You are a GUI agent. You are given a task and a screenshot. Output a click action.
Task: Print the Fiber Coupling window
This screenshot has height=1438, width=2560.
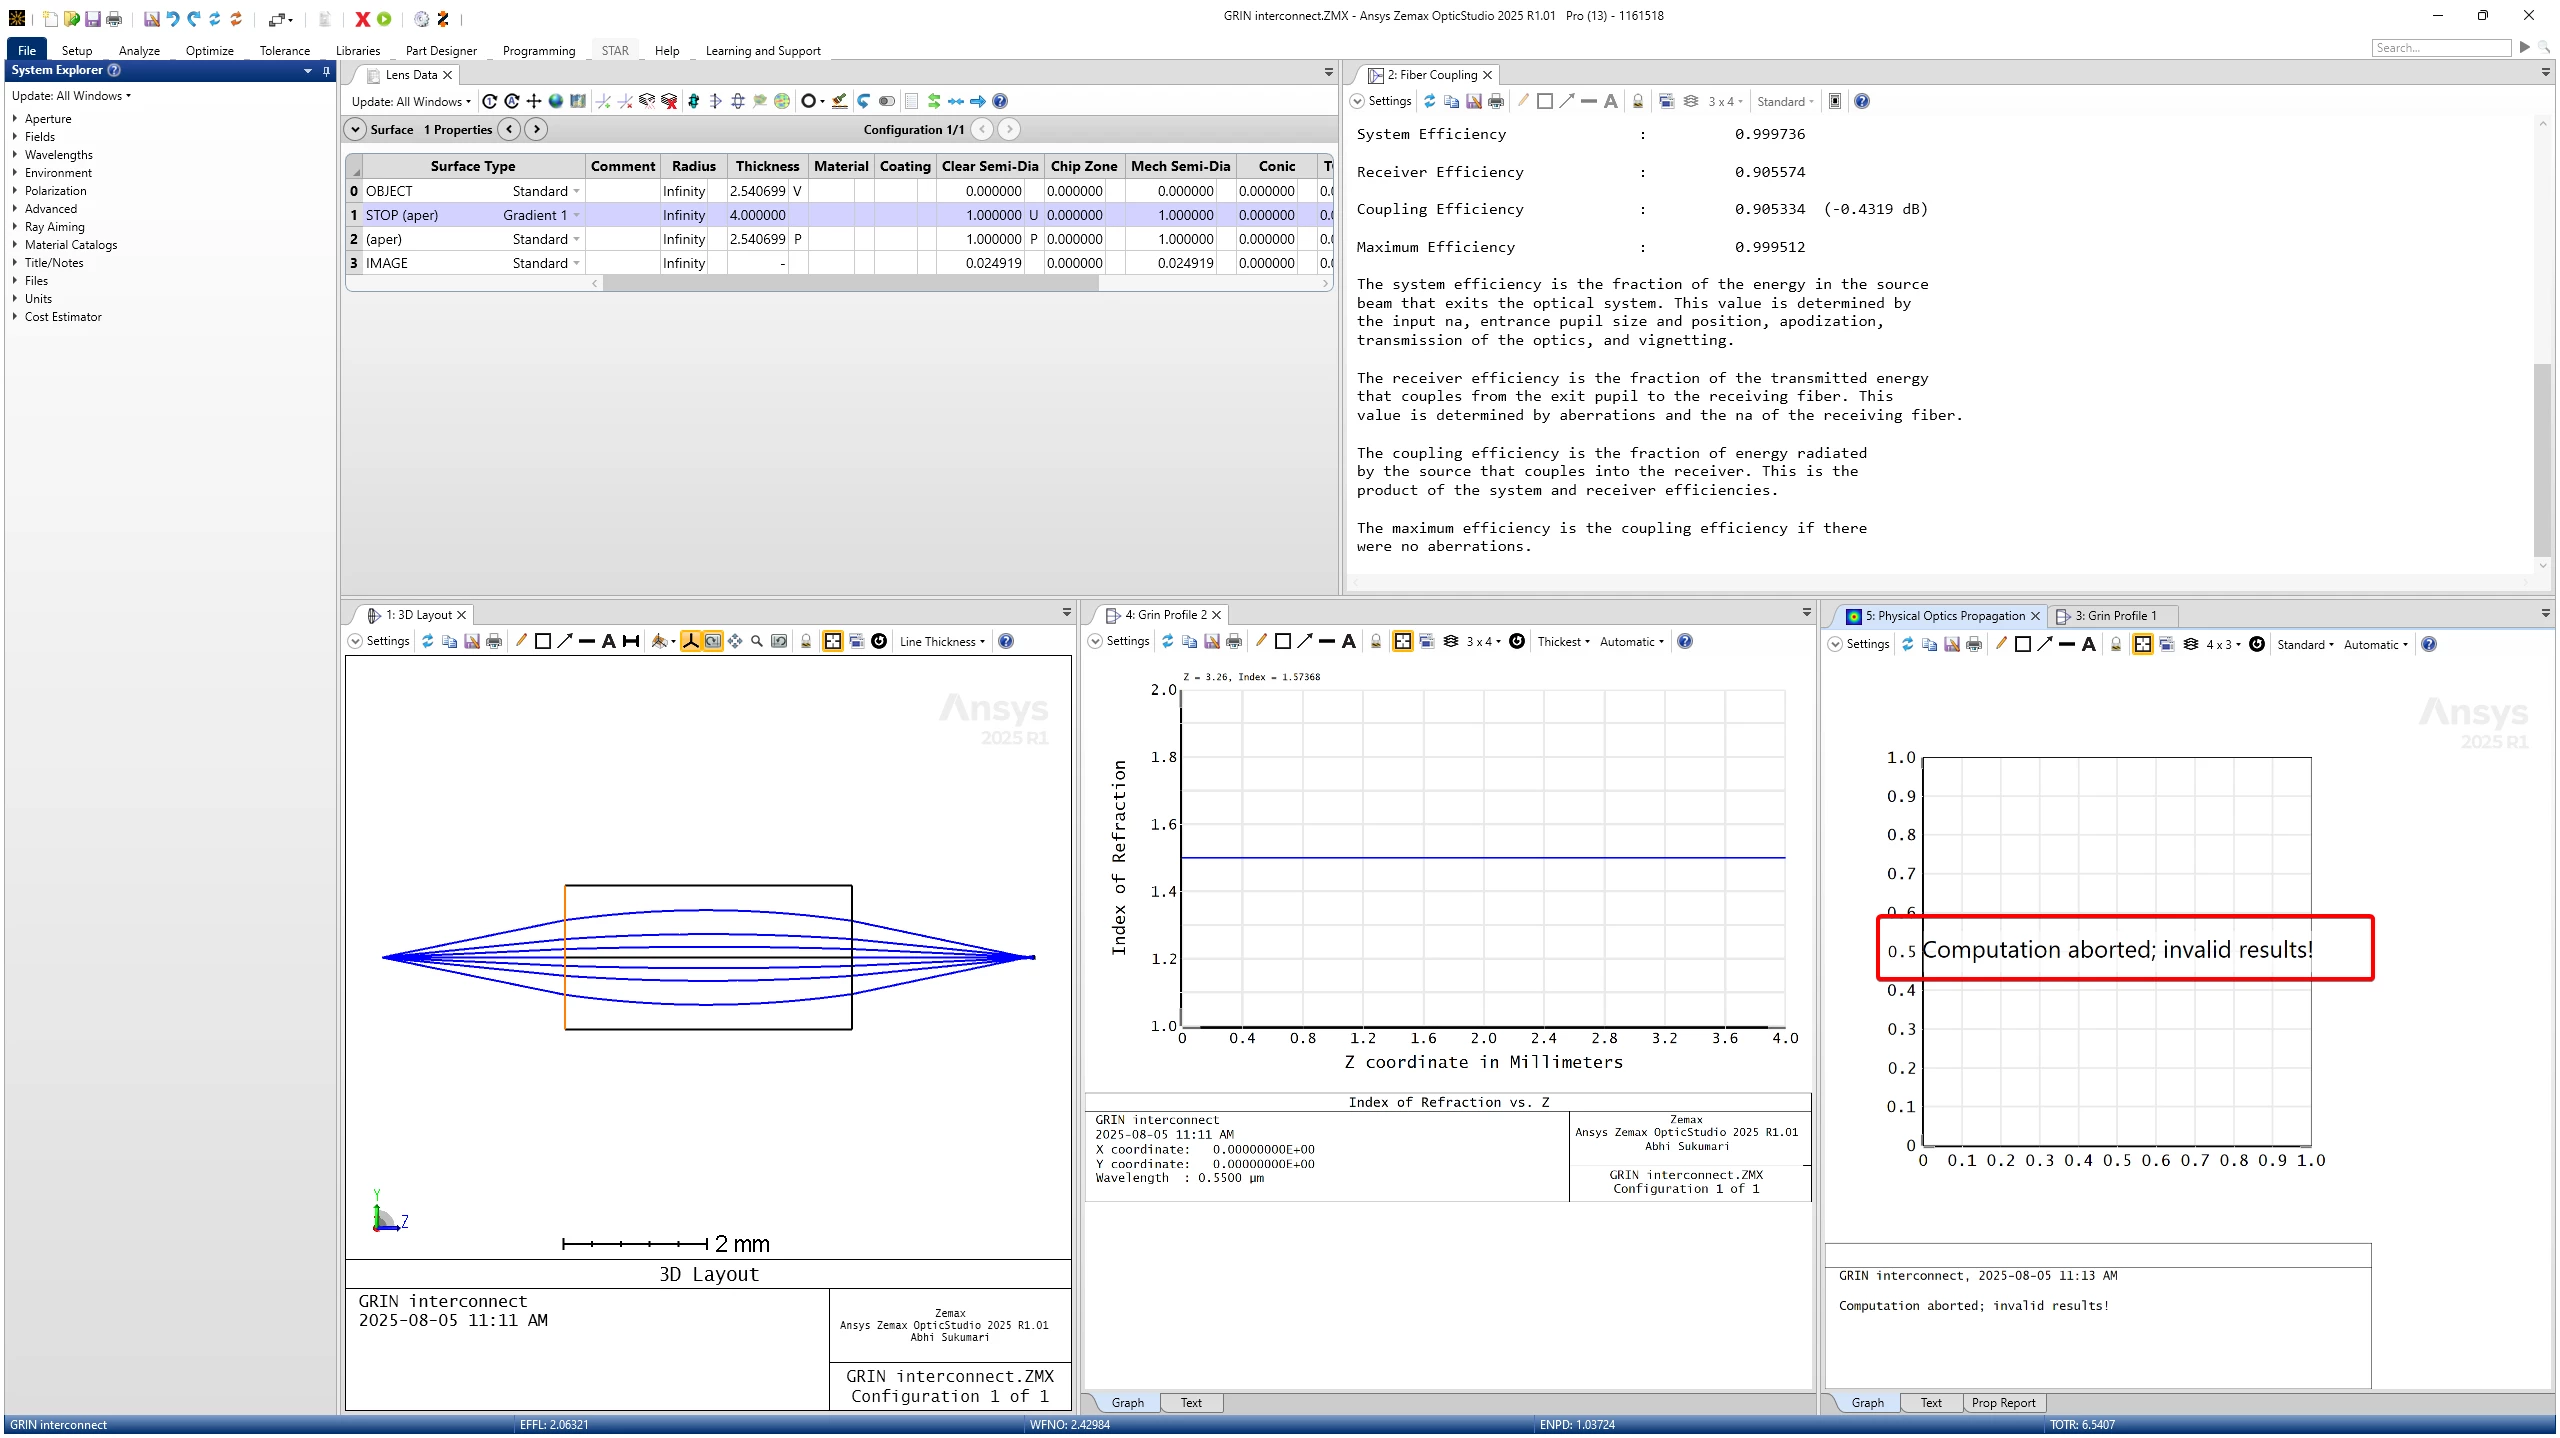pos(1496,101)
